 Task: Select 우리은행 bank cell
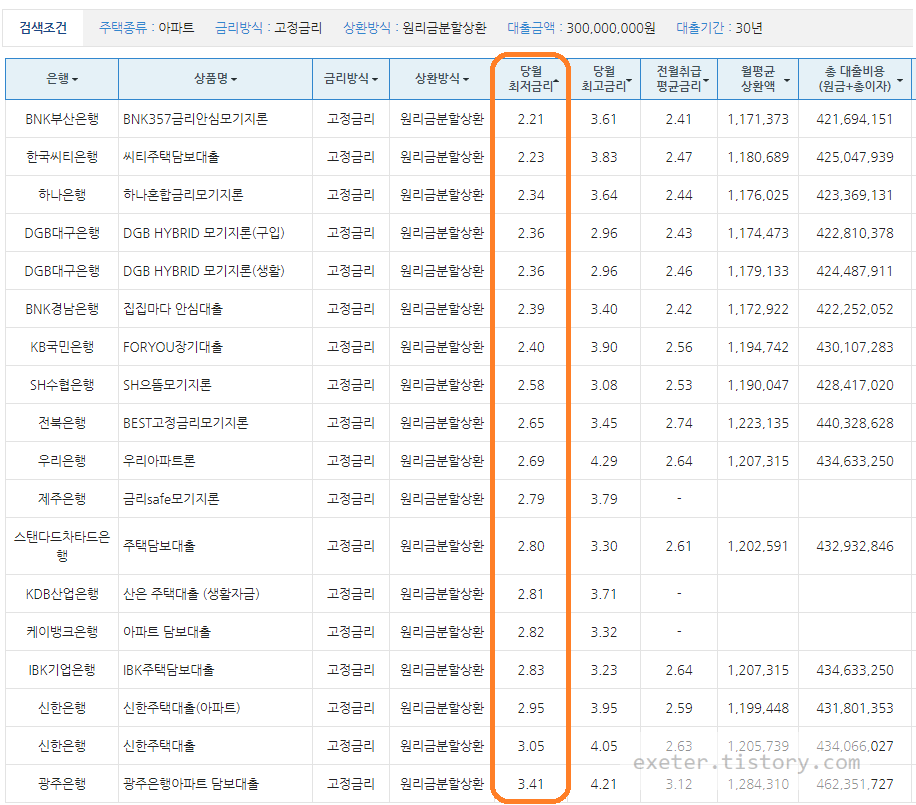coord(62,461)
